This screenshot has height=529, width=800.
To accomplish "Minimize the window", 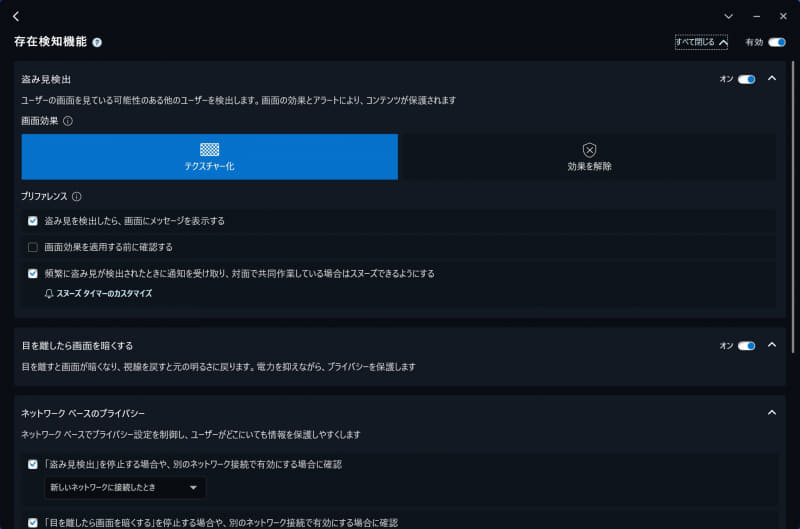I will point(756,16).
